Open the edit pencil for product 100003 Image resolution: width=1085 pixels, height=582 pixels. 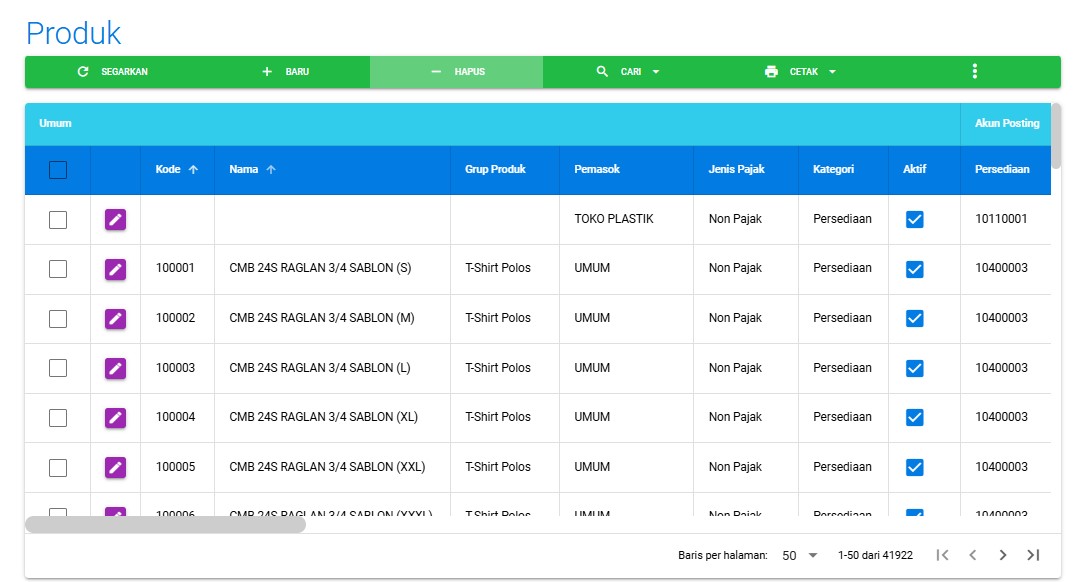coord(116,368)
